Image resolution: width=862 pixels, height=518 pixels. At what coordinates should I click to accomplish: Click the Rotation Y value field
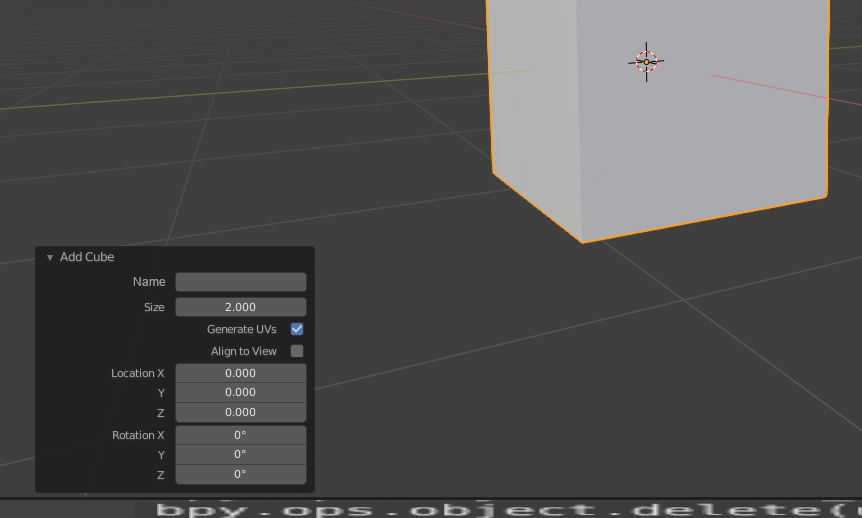tap(241, 454)
